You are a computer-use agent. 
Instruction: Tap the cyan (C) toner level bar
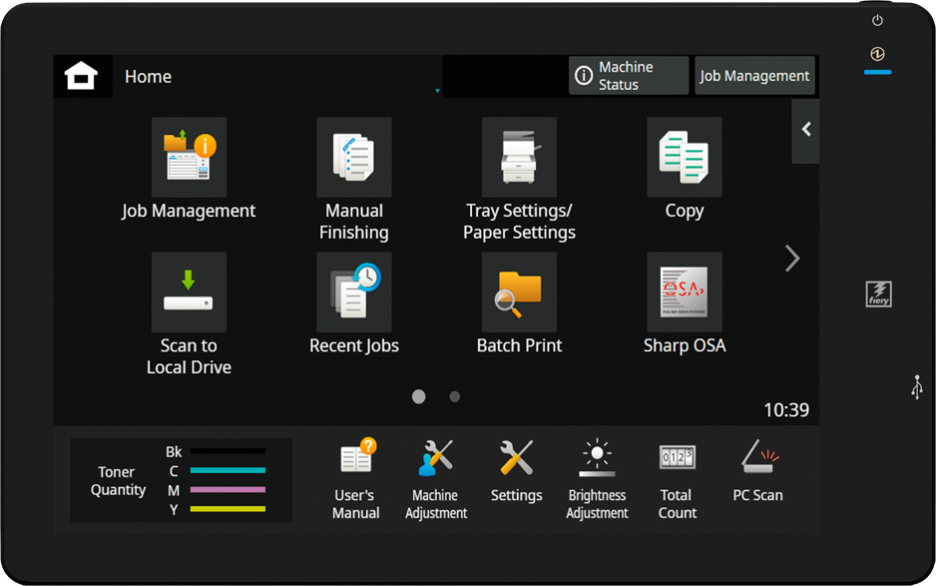tap(228, 470)
